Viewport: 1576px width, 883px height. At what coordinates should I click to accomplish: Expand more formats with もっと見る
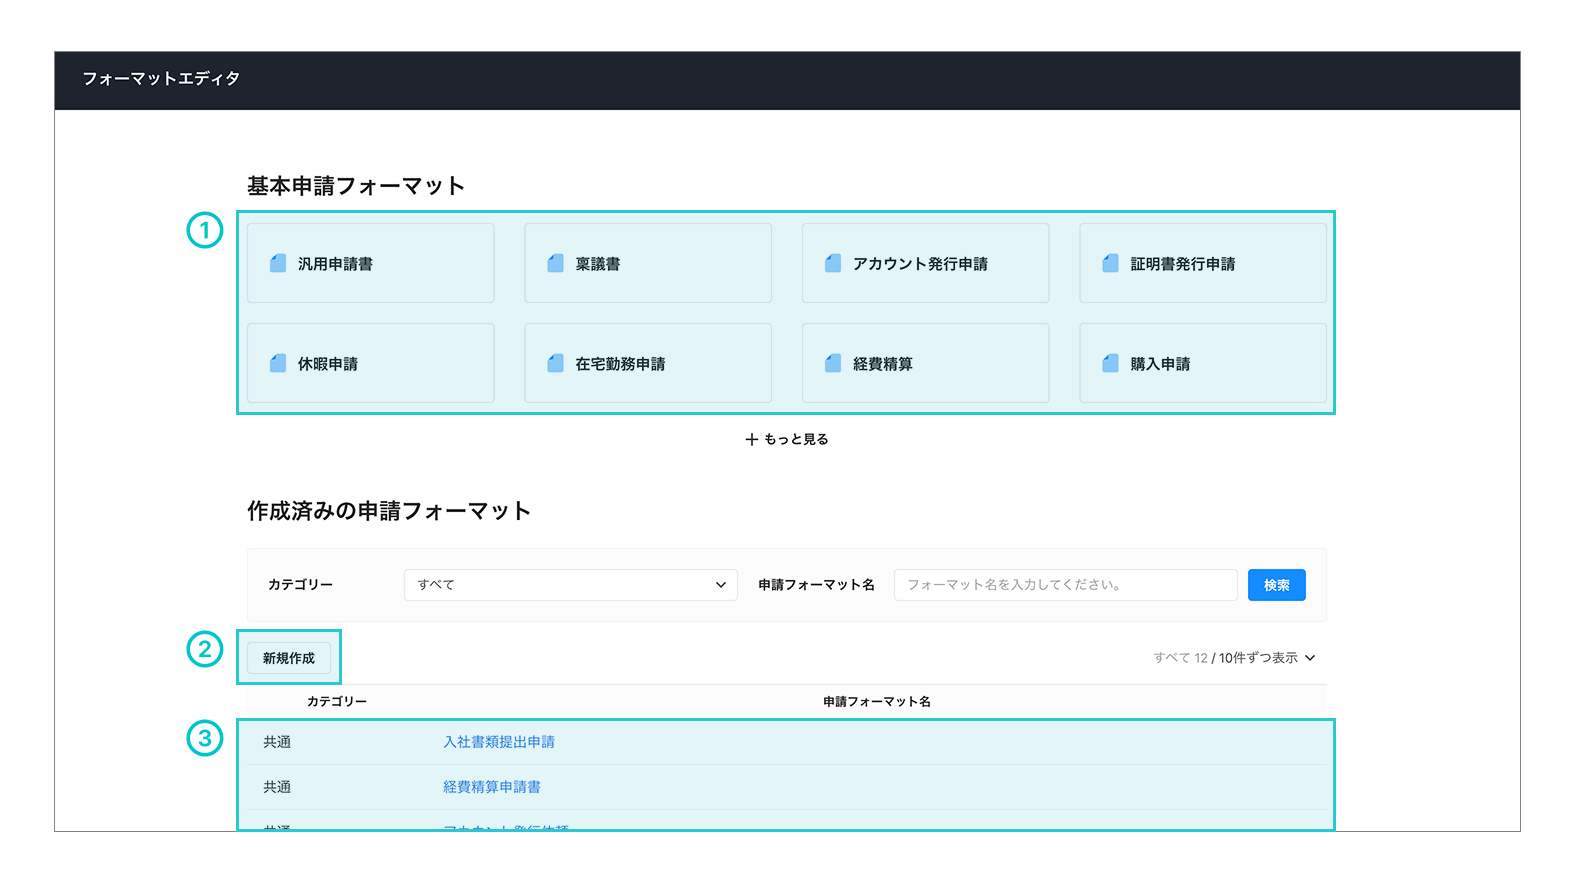[x=787, y=439]
